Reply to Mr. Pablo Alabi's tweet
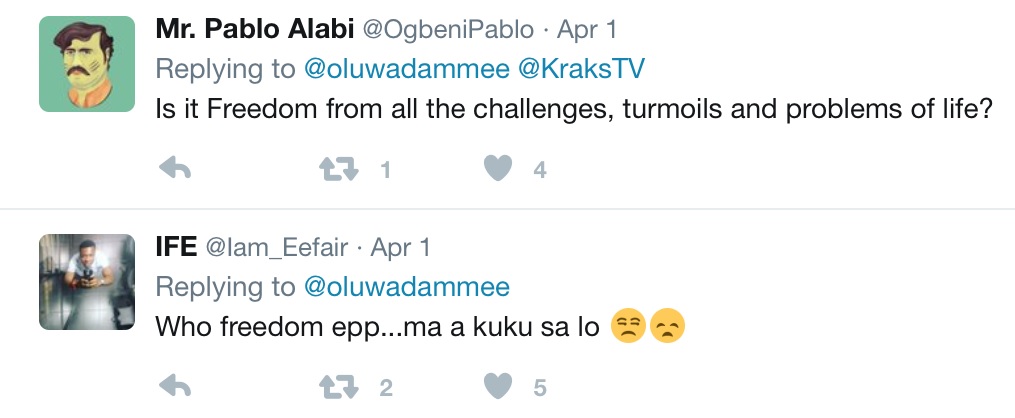This screenshot has width=1015, height=418. (x=175, y=170)
